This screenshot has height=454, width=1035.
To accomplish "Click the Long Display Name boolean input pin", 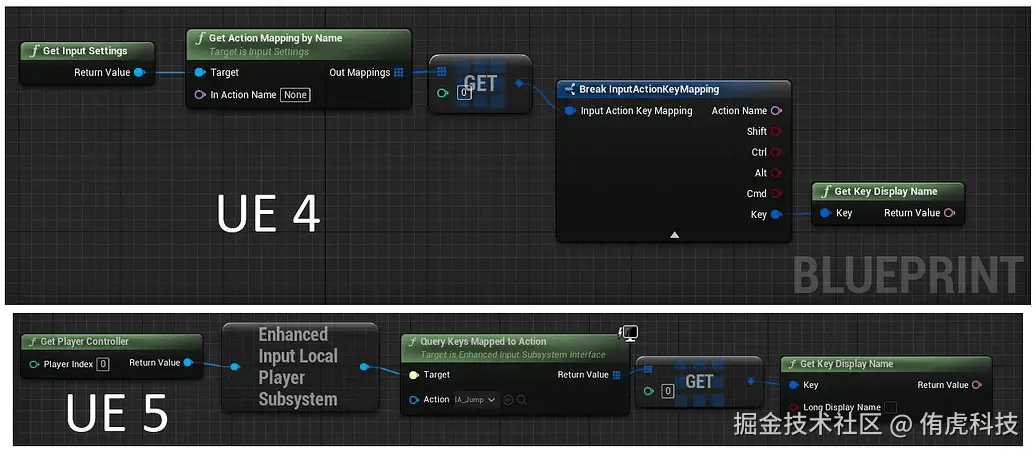I will [x=794, y=407].
